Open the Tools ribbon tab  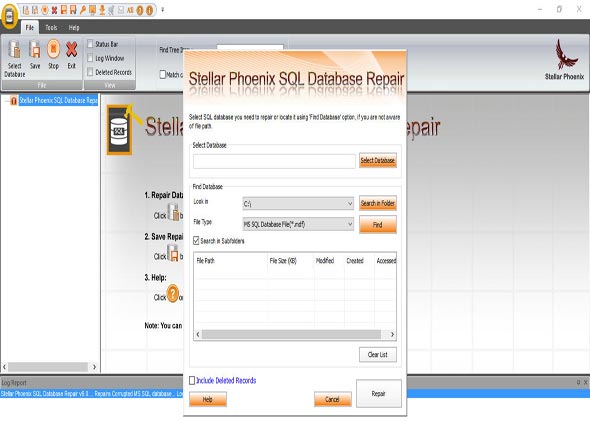coord(51,27)
